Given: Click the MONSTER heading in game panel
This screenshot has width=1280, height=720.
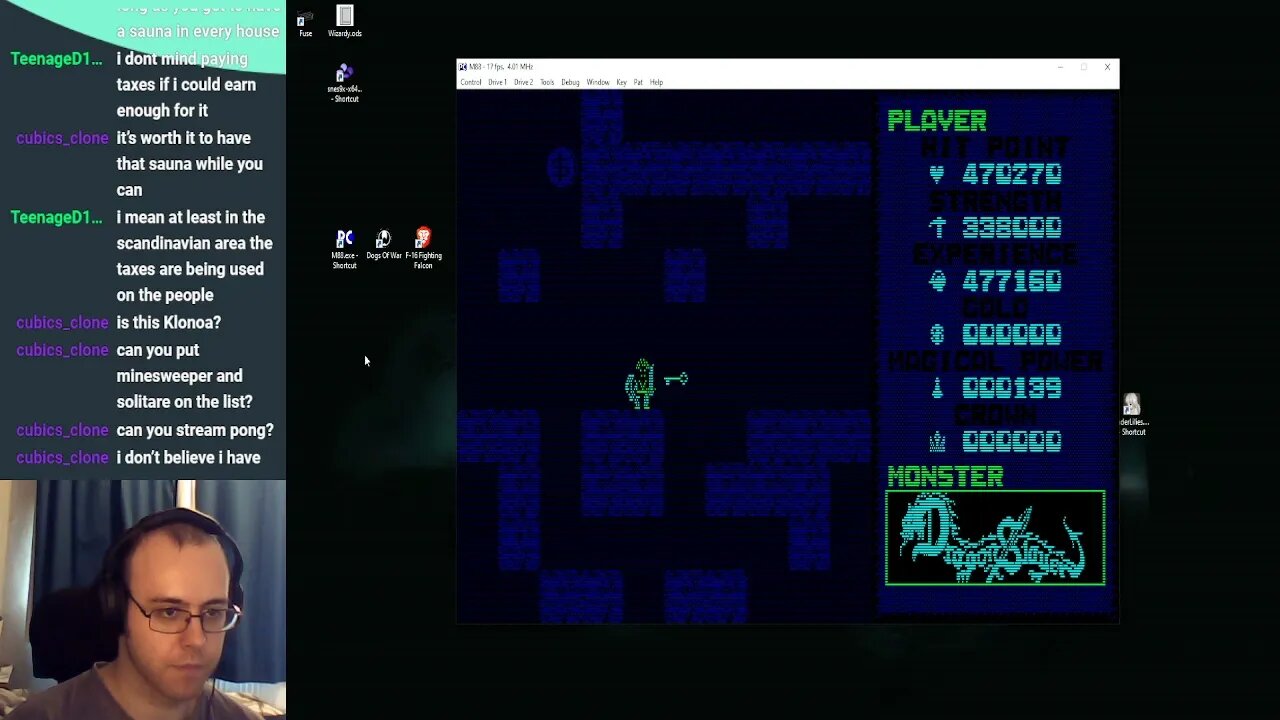Looking at the screenshot, I should click(x=945, y=477).
